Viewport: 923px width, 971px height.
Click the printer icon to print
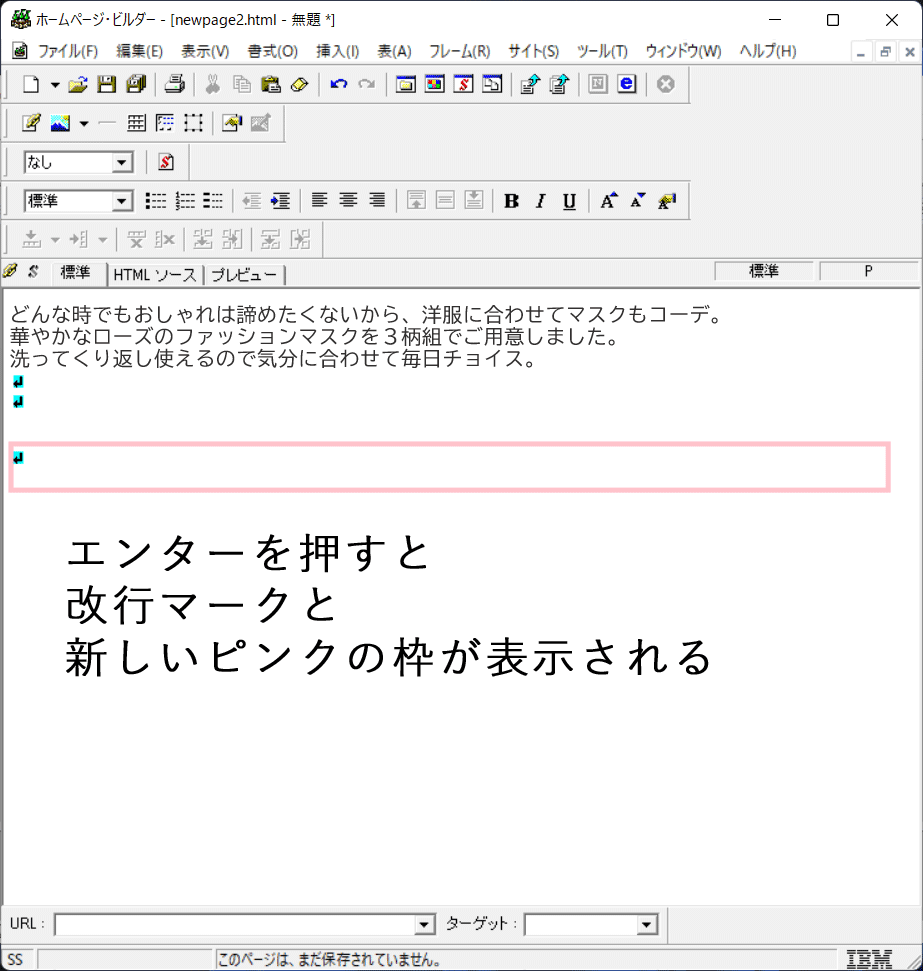point(175,85)
